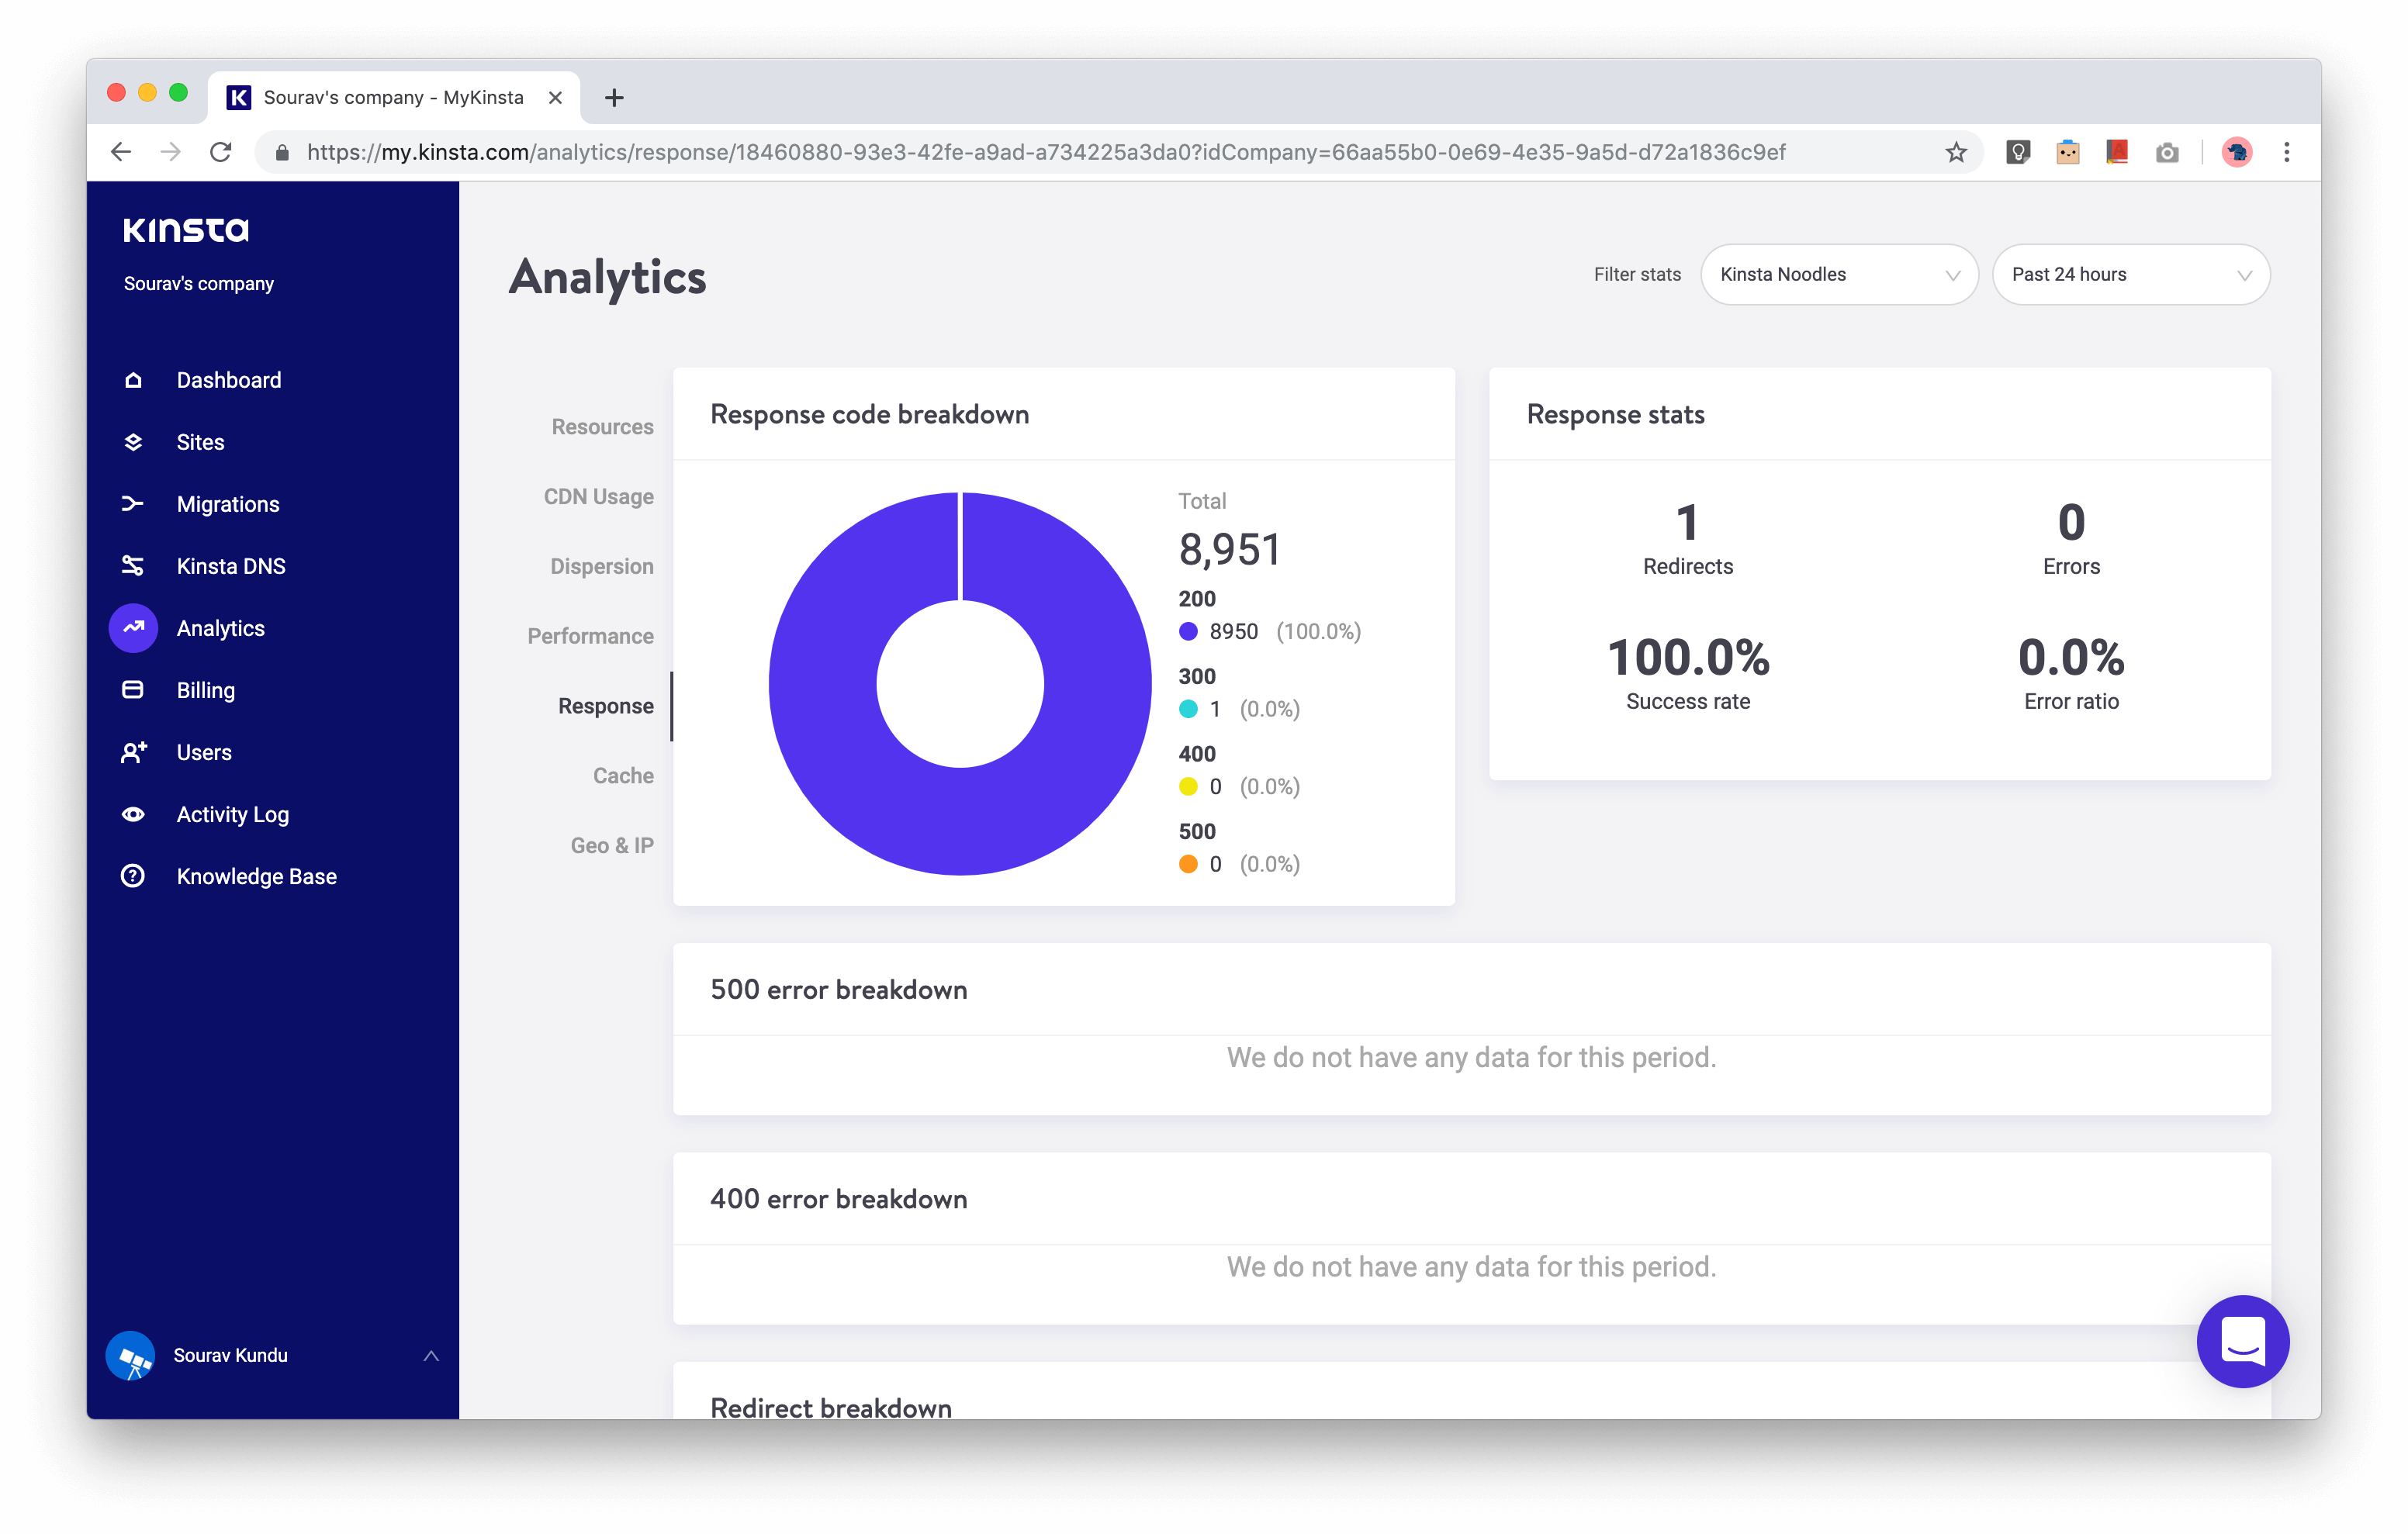The width and height of the screenshot is (2408, 1534).
Task: Navigate to the Performance analytics section
Action: (x=590, y=635)
